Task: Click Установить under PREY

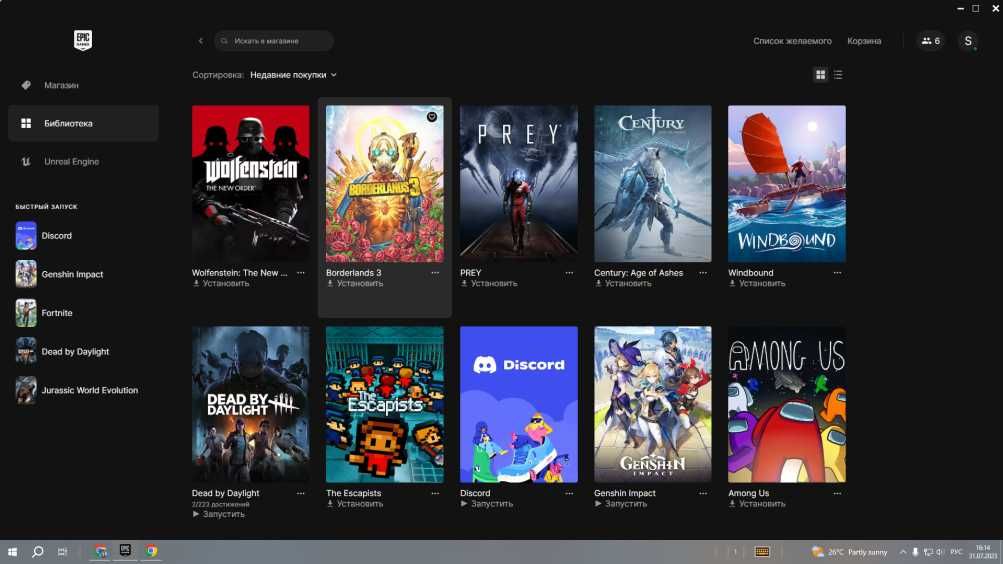Action: (x=489, y=283)
